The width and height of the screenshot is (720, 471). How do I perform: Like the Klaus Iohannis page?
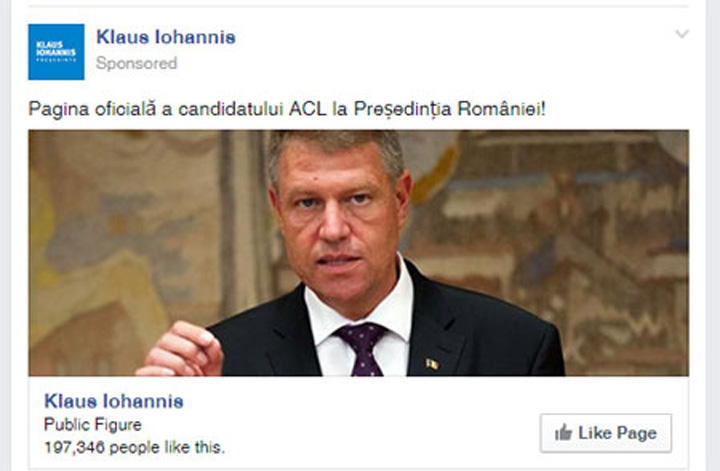[x=606, y=433]
